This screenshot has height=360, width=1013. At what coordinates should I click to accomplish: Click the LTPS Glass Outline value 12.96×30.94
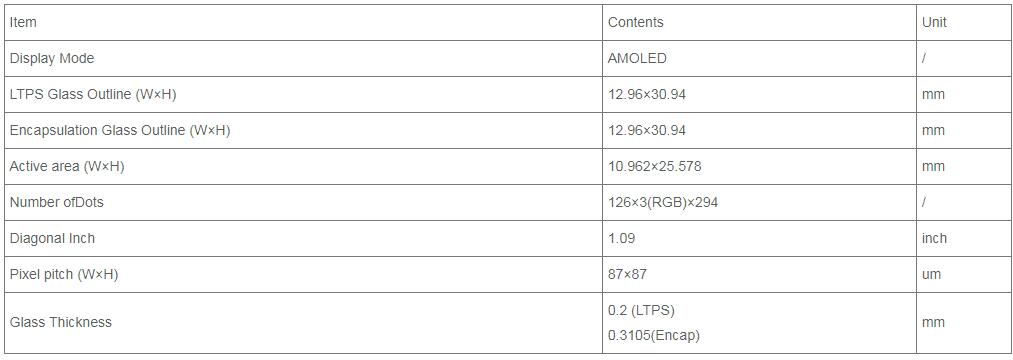click(647, 94)
